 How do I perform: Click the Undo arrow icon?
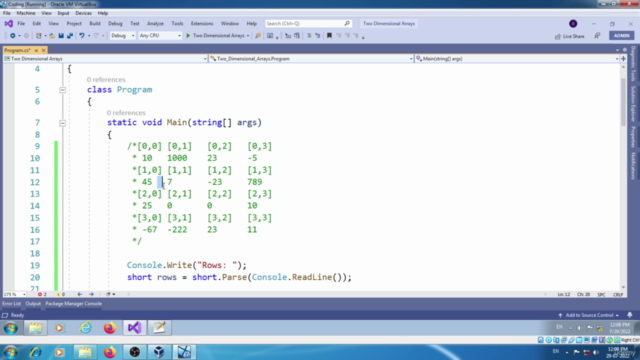pyautogui.click(x=82, y=36)
